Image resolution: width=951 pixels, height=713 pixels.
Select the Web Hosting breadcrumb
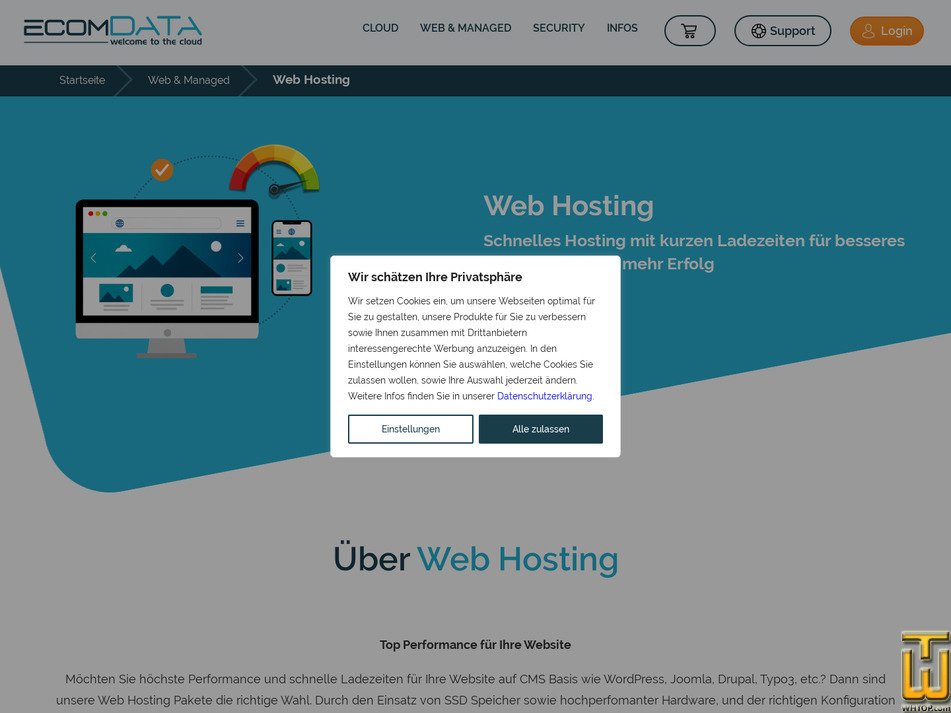coord(311,79)
